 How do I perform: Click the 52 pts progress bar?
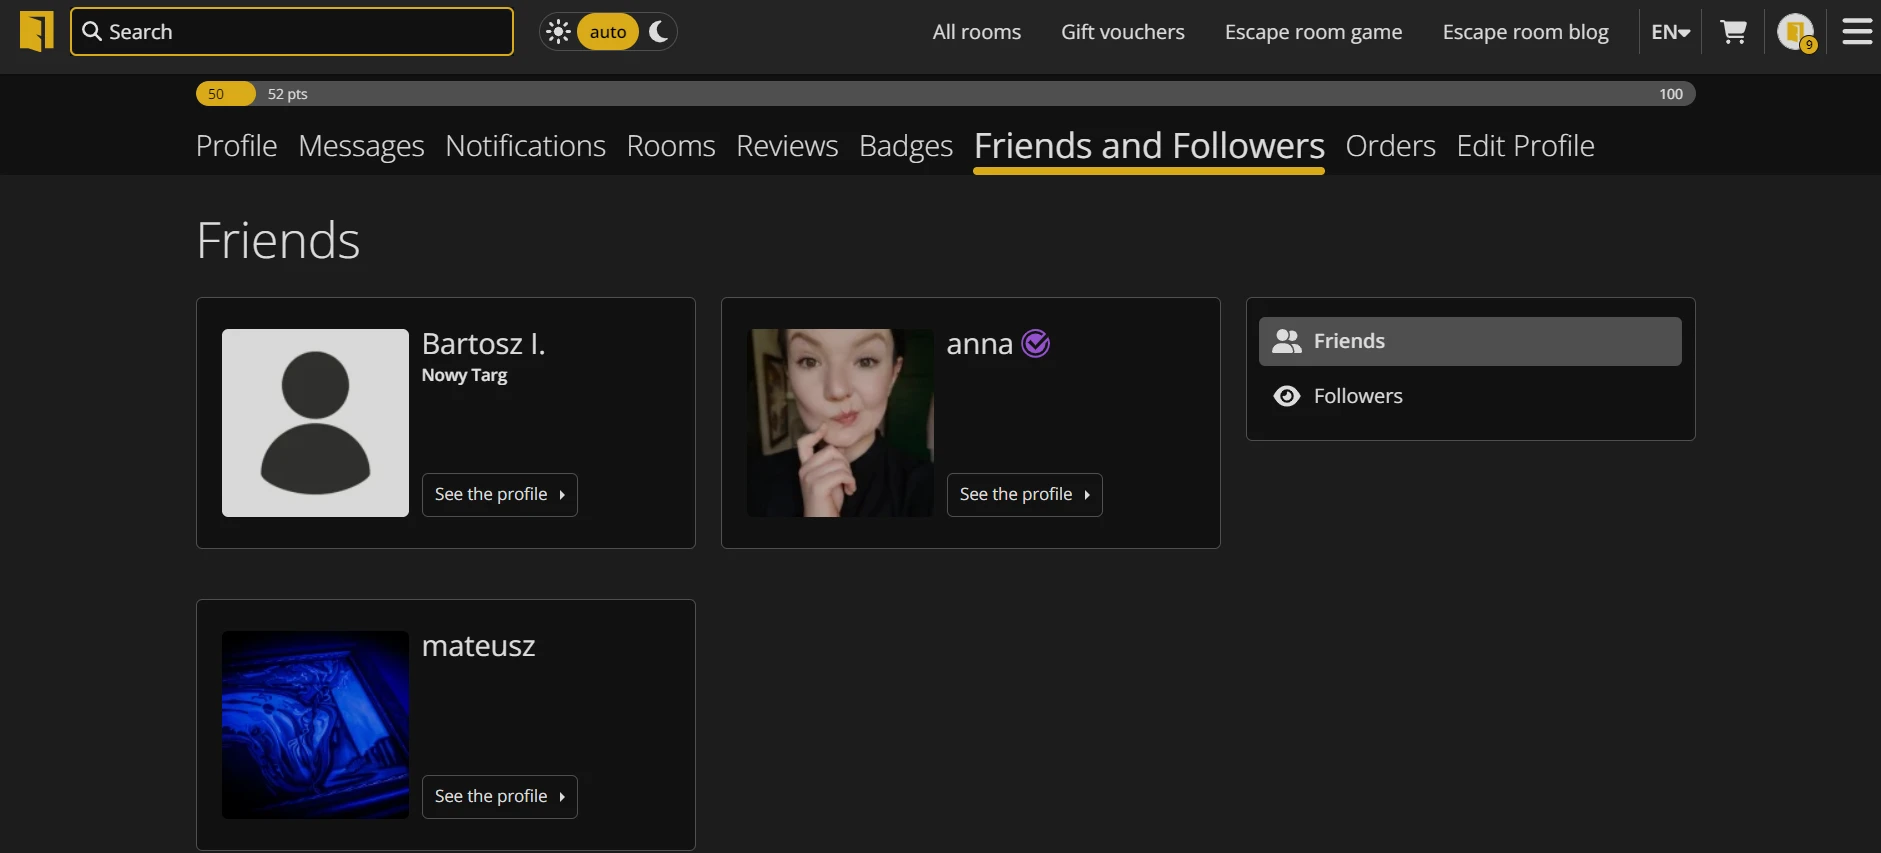pyautogui.click(x=944, y=94)
